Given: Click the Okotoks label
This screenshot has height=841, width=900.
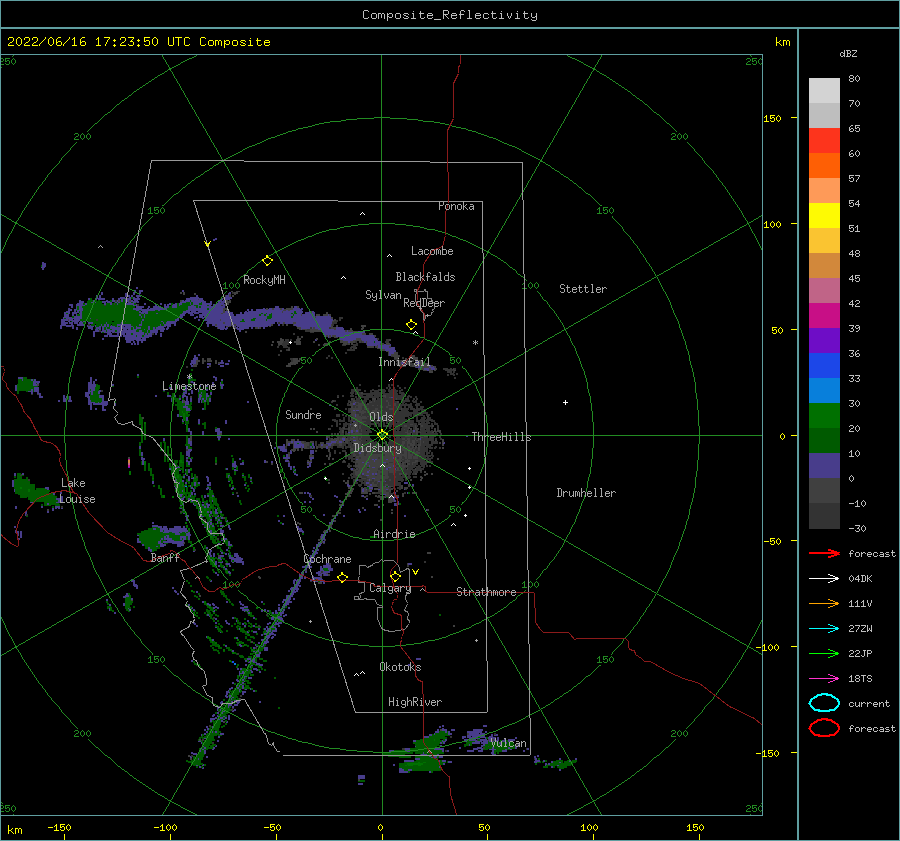Looking at the screenshot, I should pos(400,667).
